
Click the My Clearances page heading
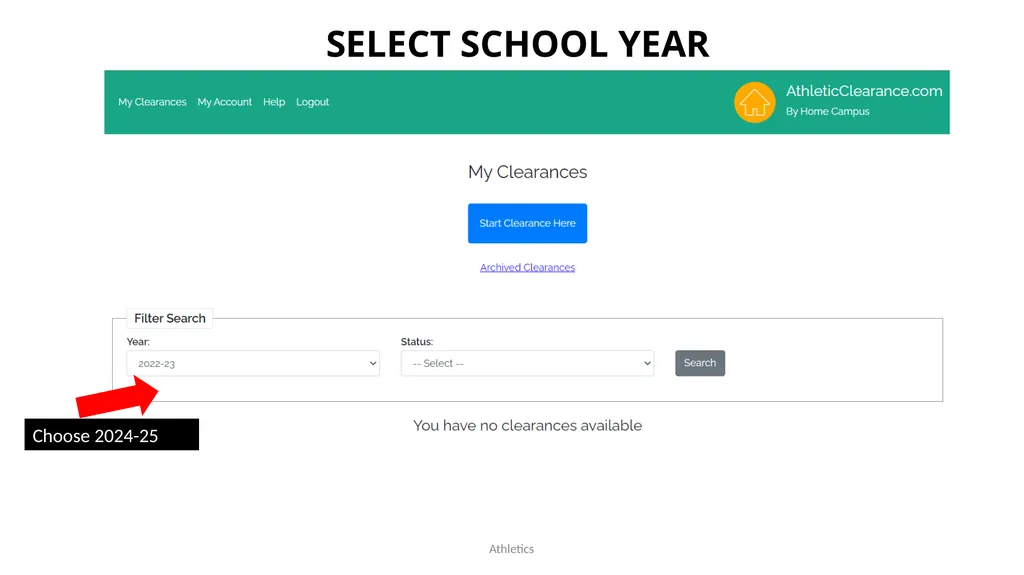point(527,172)
